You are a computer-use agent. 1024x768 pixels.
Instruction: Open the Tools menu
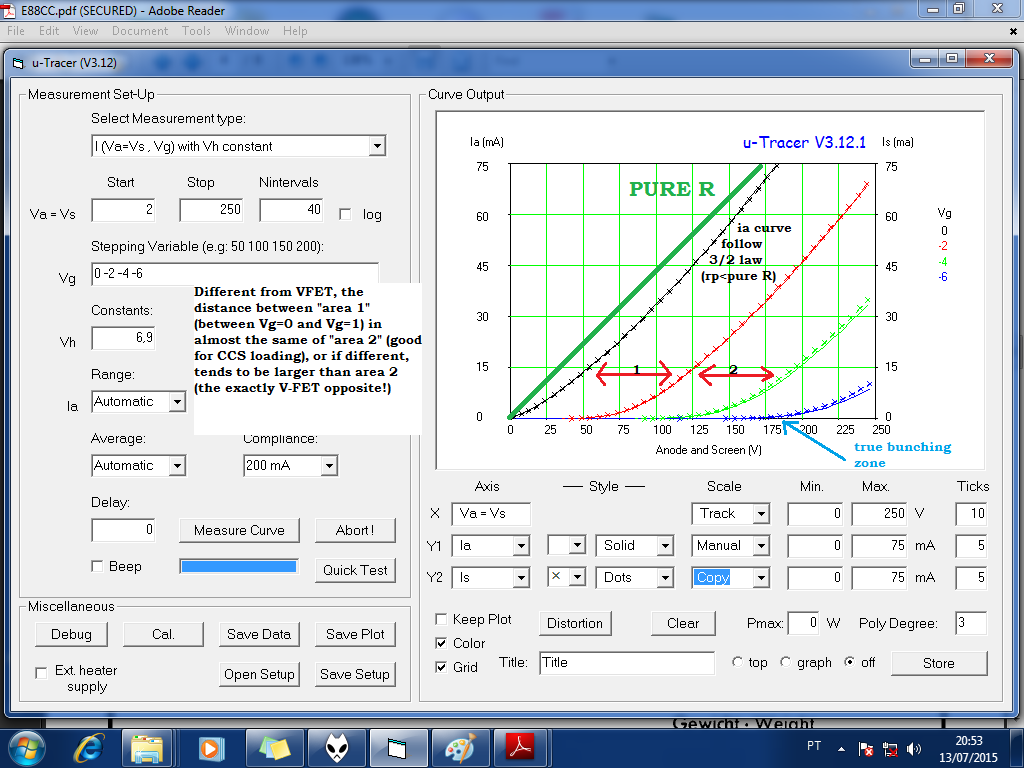click(196, 31)
